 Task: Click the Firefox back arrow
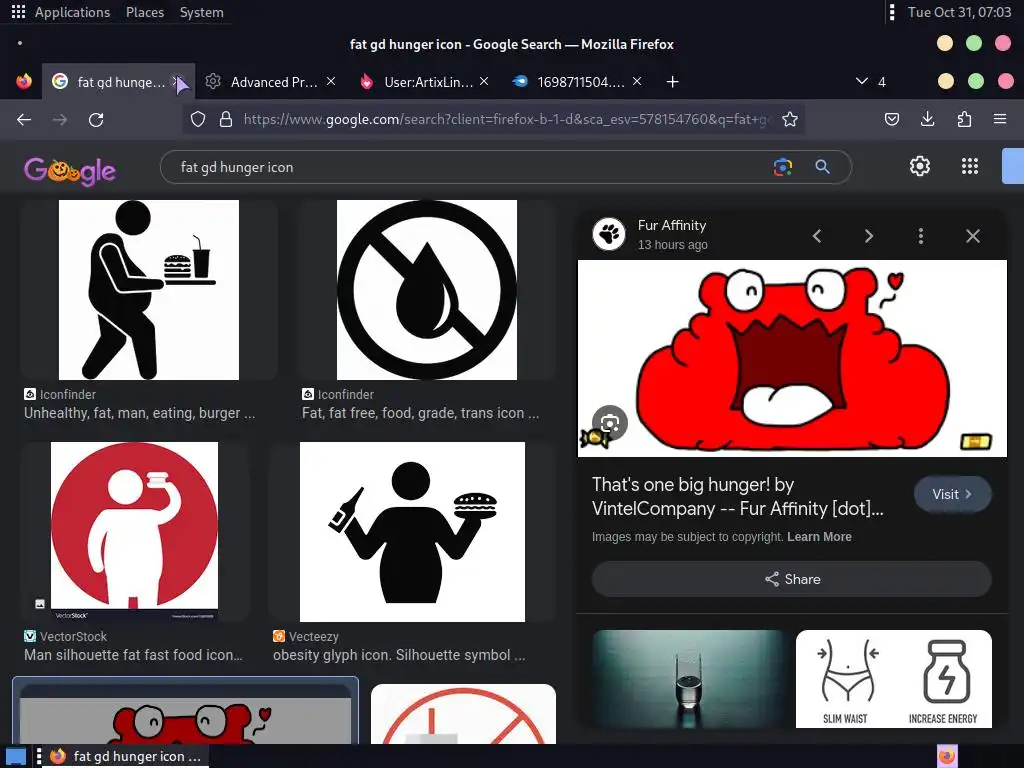(x=24, y=120)
